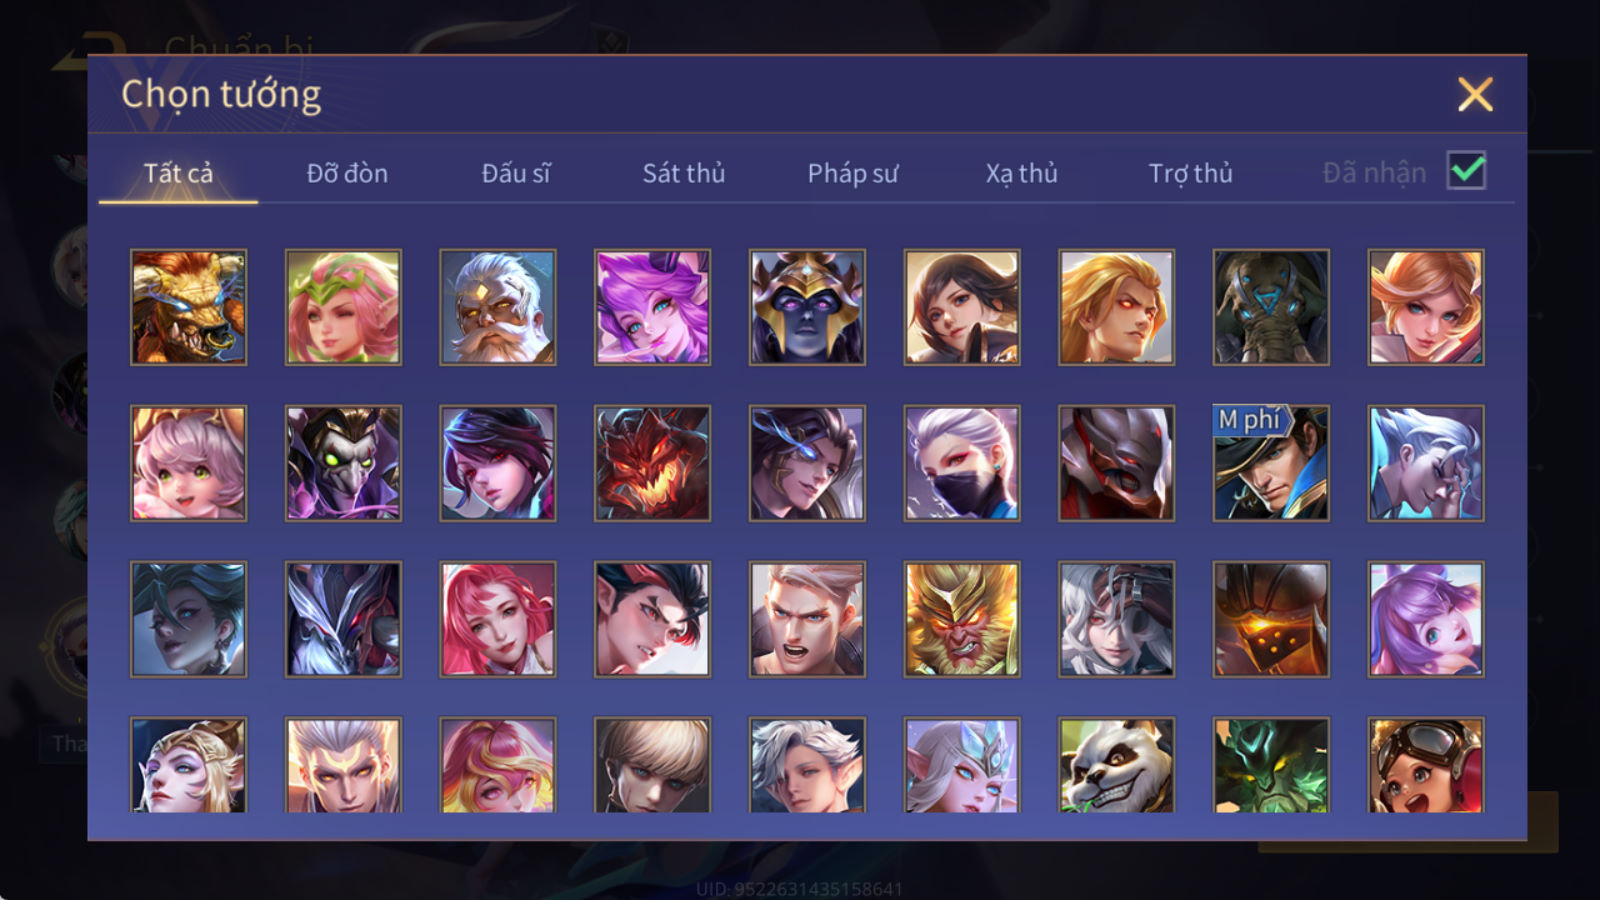This screenshot has height=900, width=1600.
Task: Select the Tất cả tab
Action: coord(178,173)
